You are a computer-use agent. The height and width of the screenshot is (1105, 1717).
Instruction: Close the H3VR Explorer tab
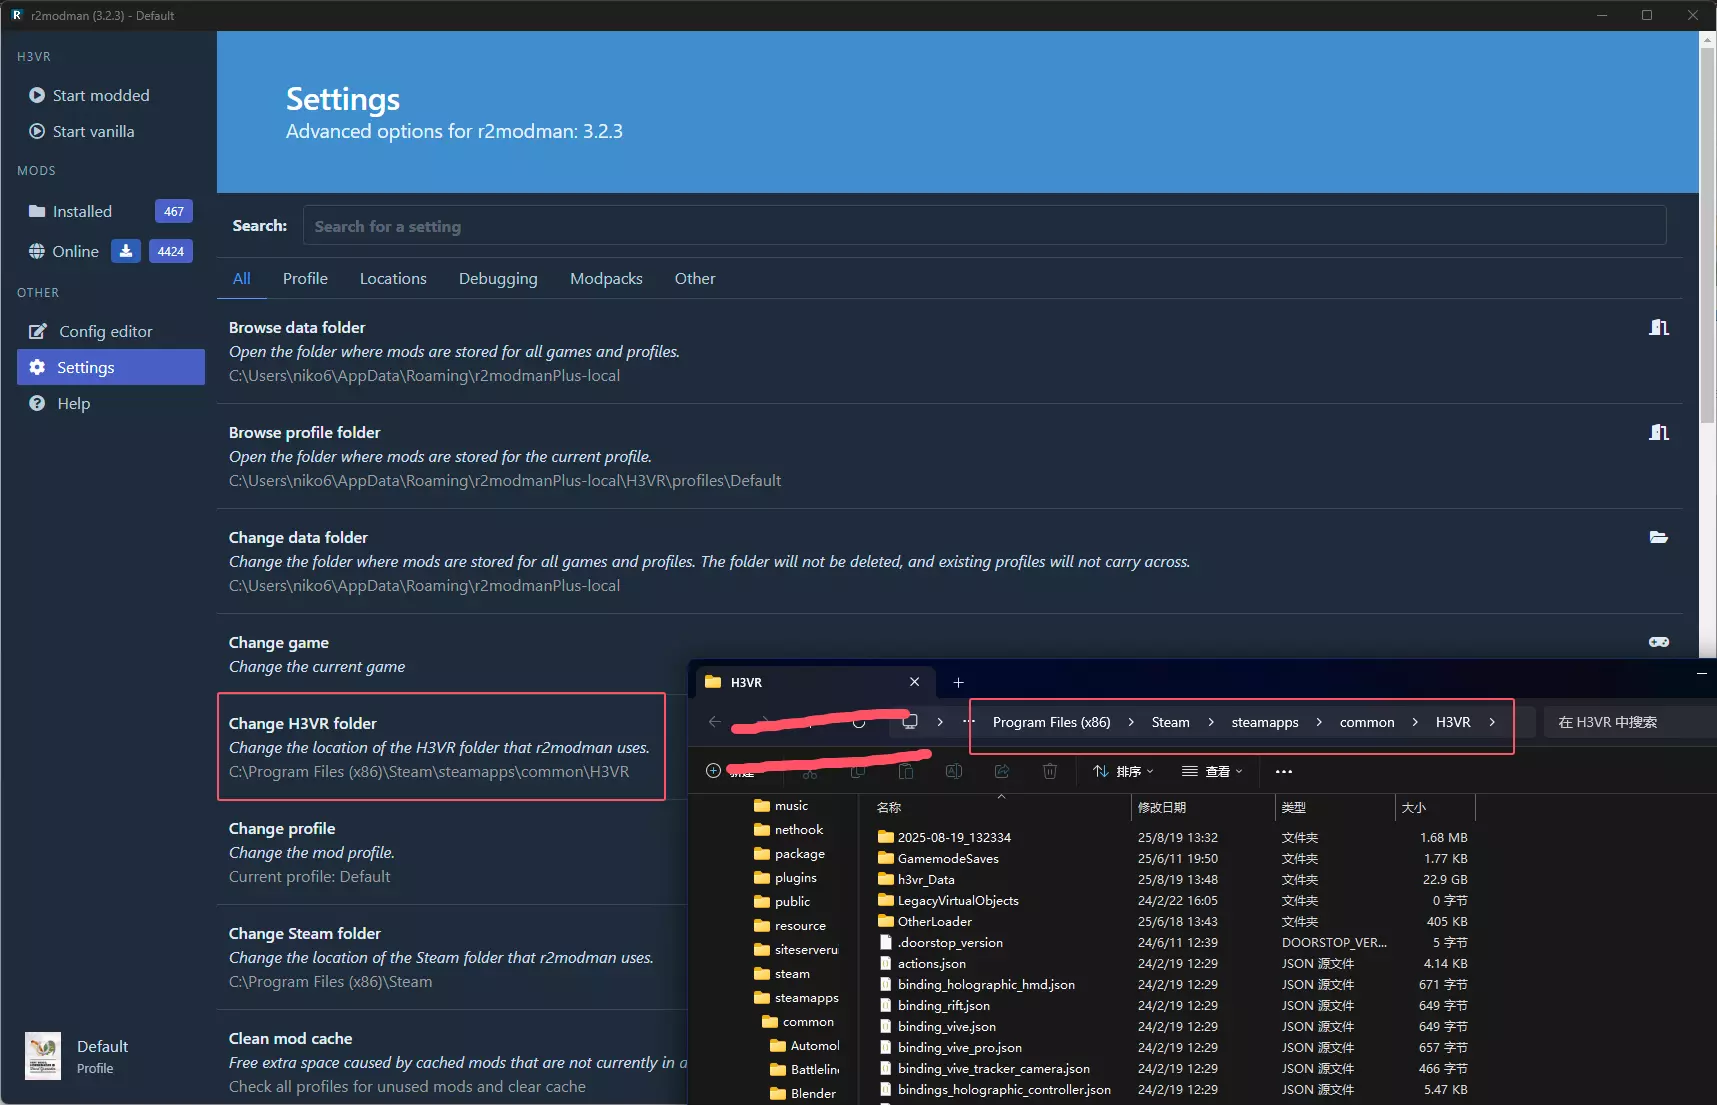tap(914, 682)
